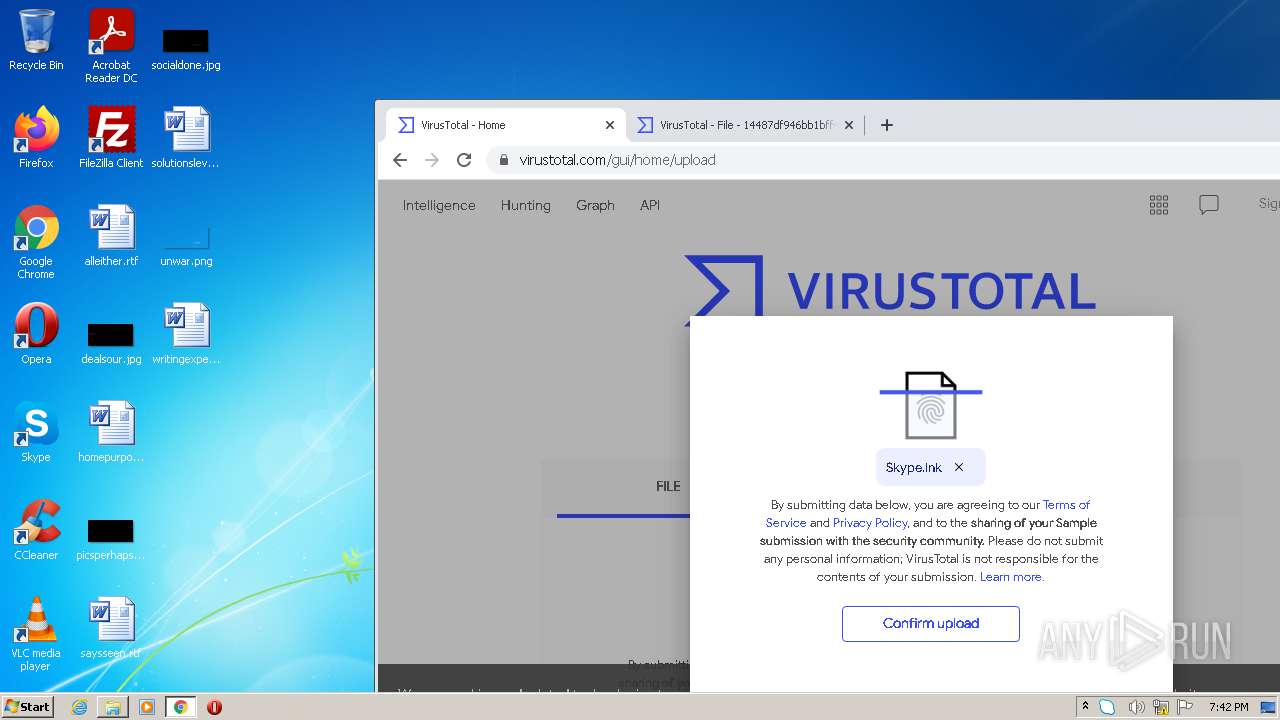Launch Acrobat Reader DC shortcut
The image size is (1280, 720).
(x=111, y=46)
